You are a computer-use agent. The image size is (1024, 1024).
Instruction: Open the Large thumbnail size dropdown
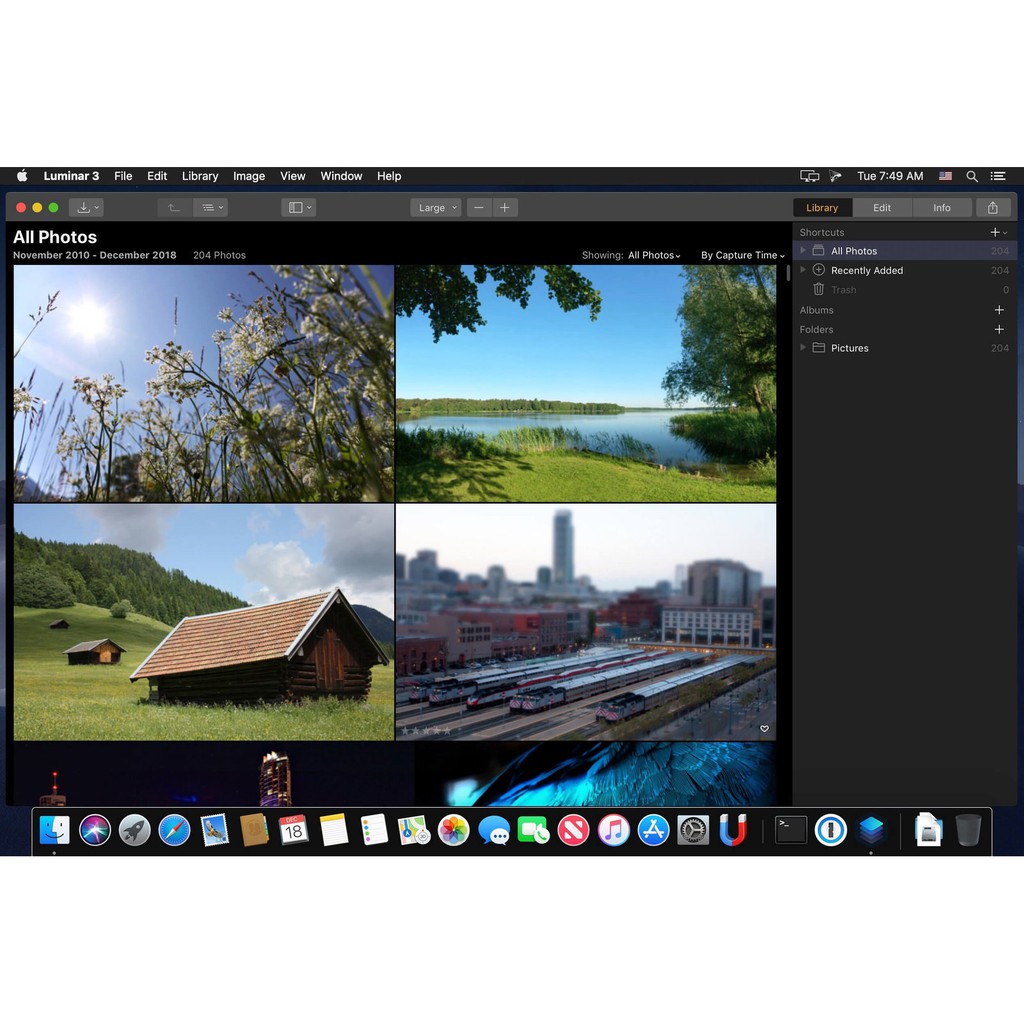pyautogui.click(x=436, y=208)
